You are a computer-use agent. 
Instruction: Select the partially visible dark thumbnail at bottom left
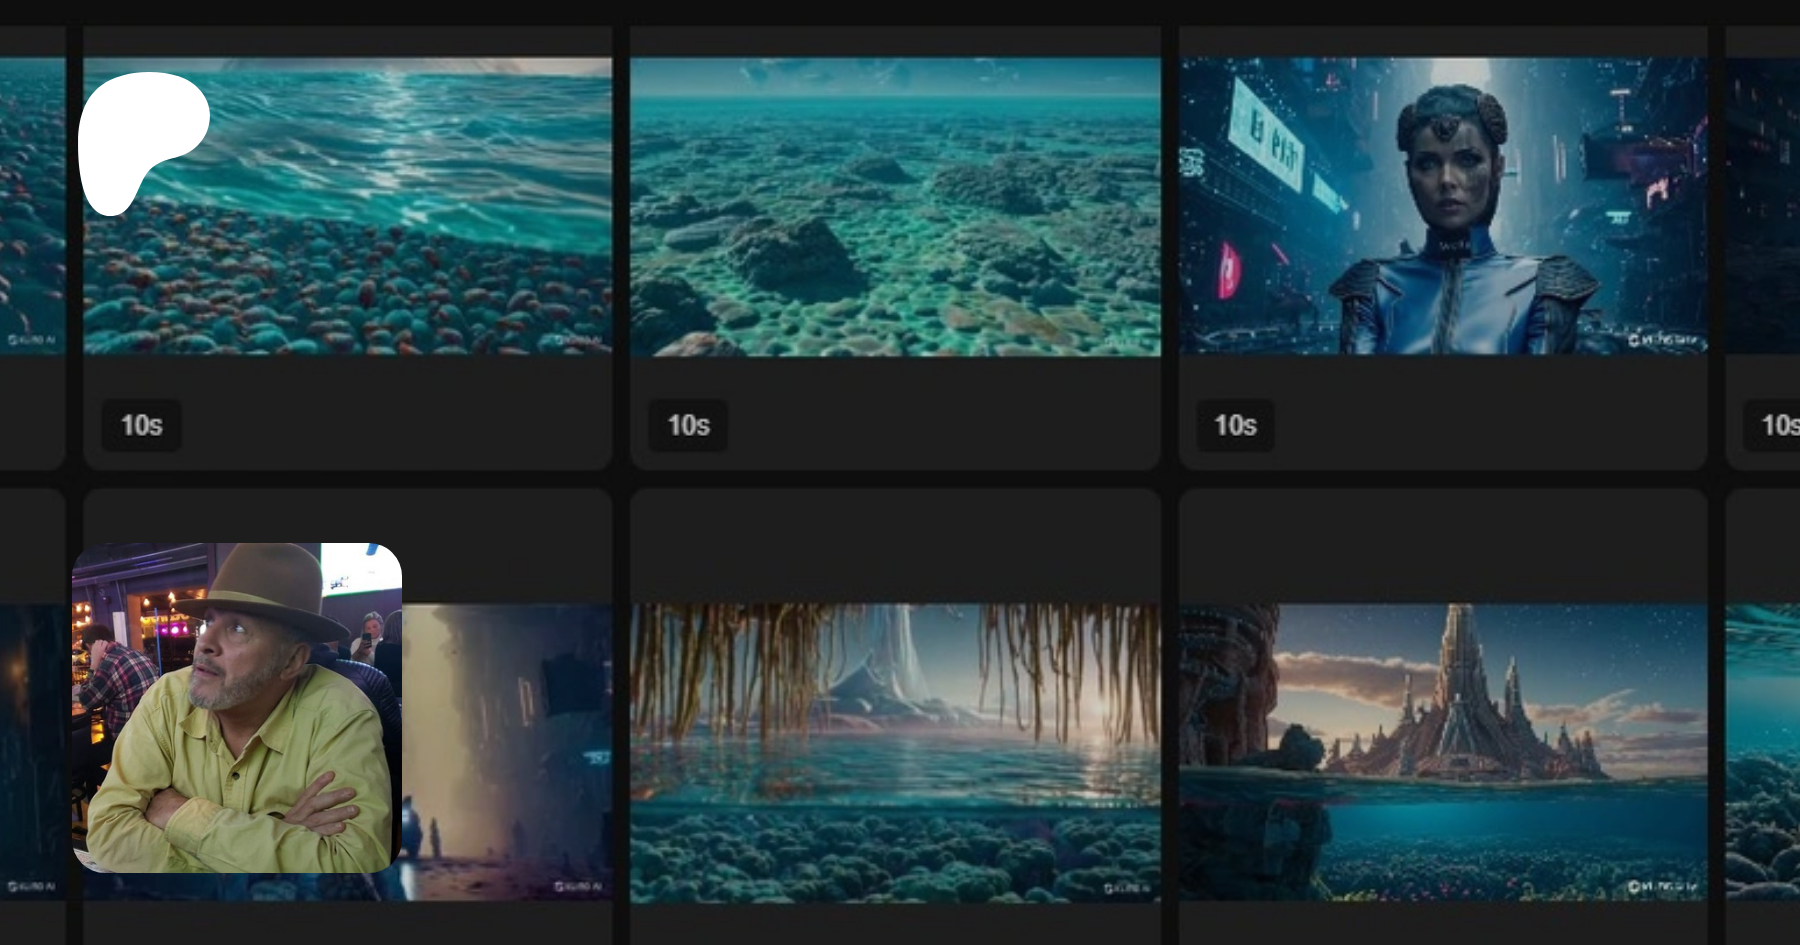32,750
